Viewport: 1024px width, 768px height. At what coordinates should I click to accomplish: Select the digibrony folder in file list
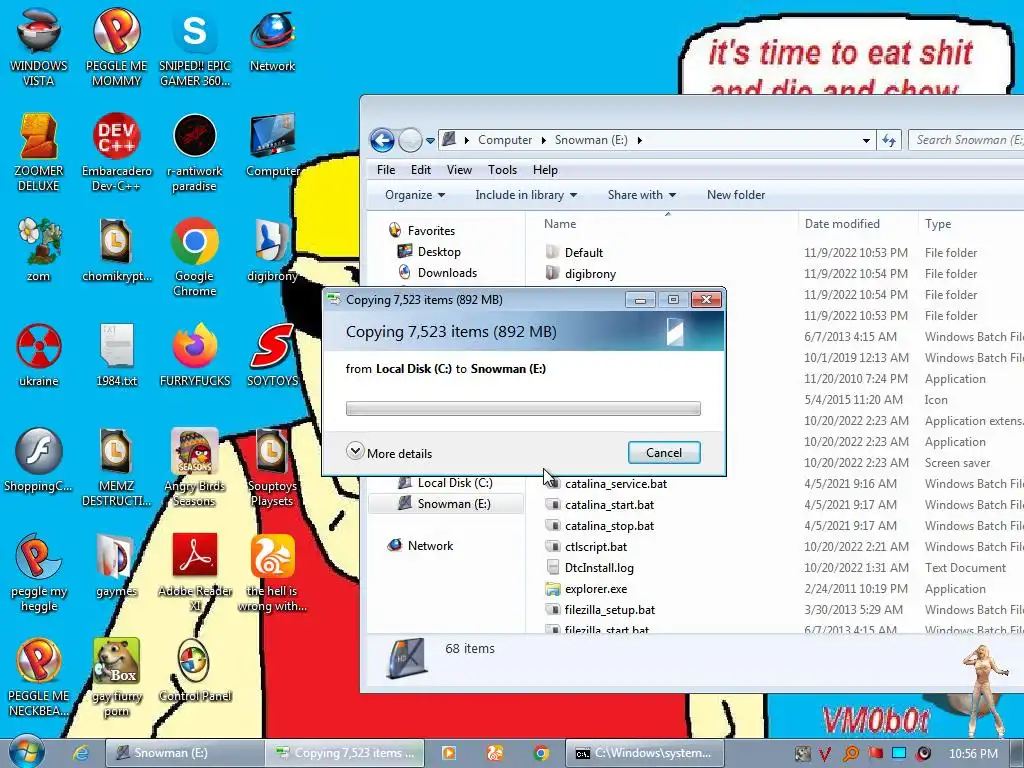coord(581,274)
